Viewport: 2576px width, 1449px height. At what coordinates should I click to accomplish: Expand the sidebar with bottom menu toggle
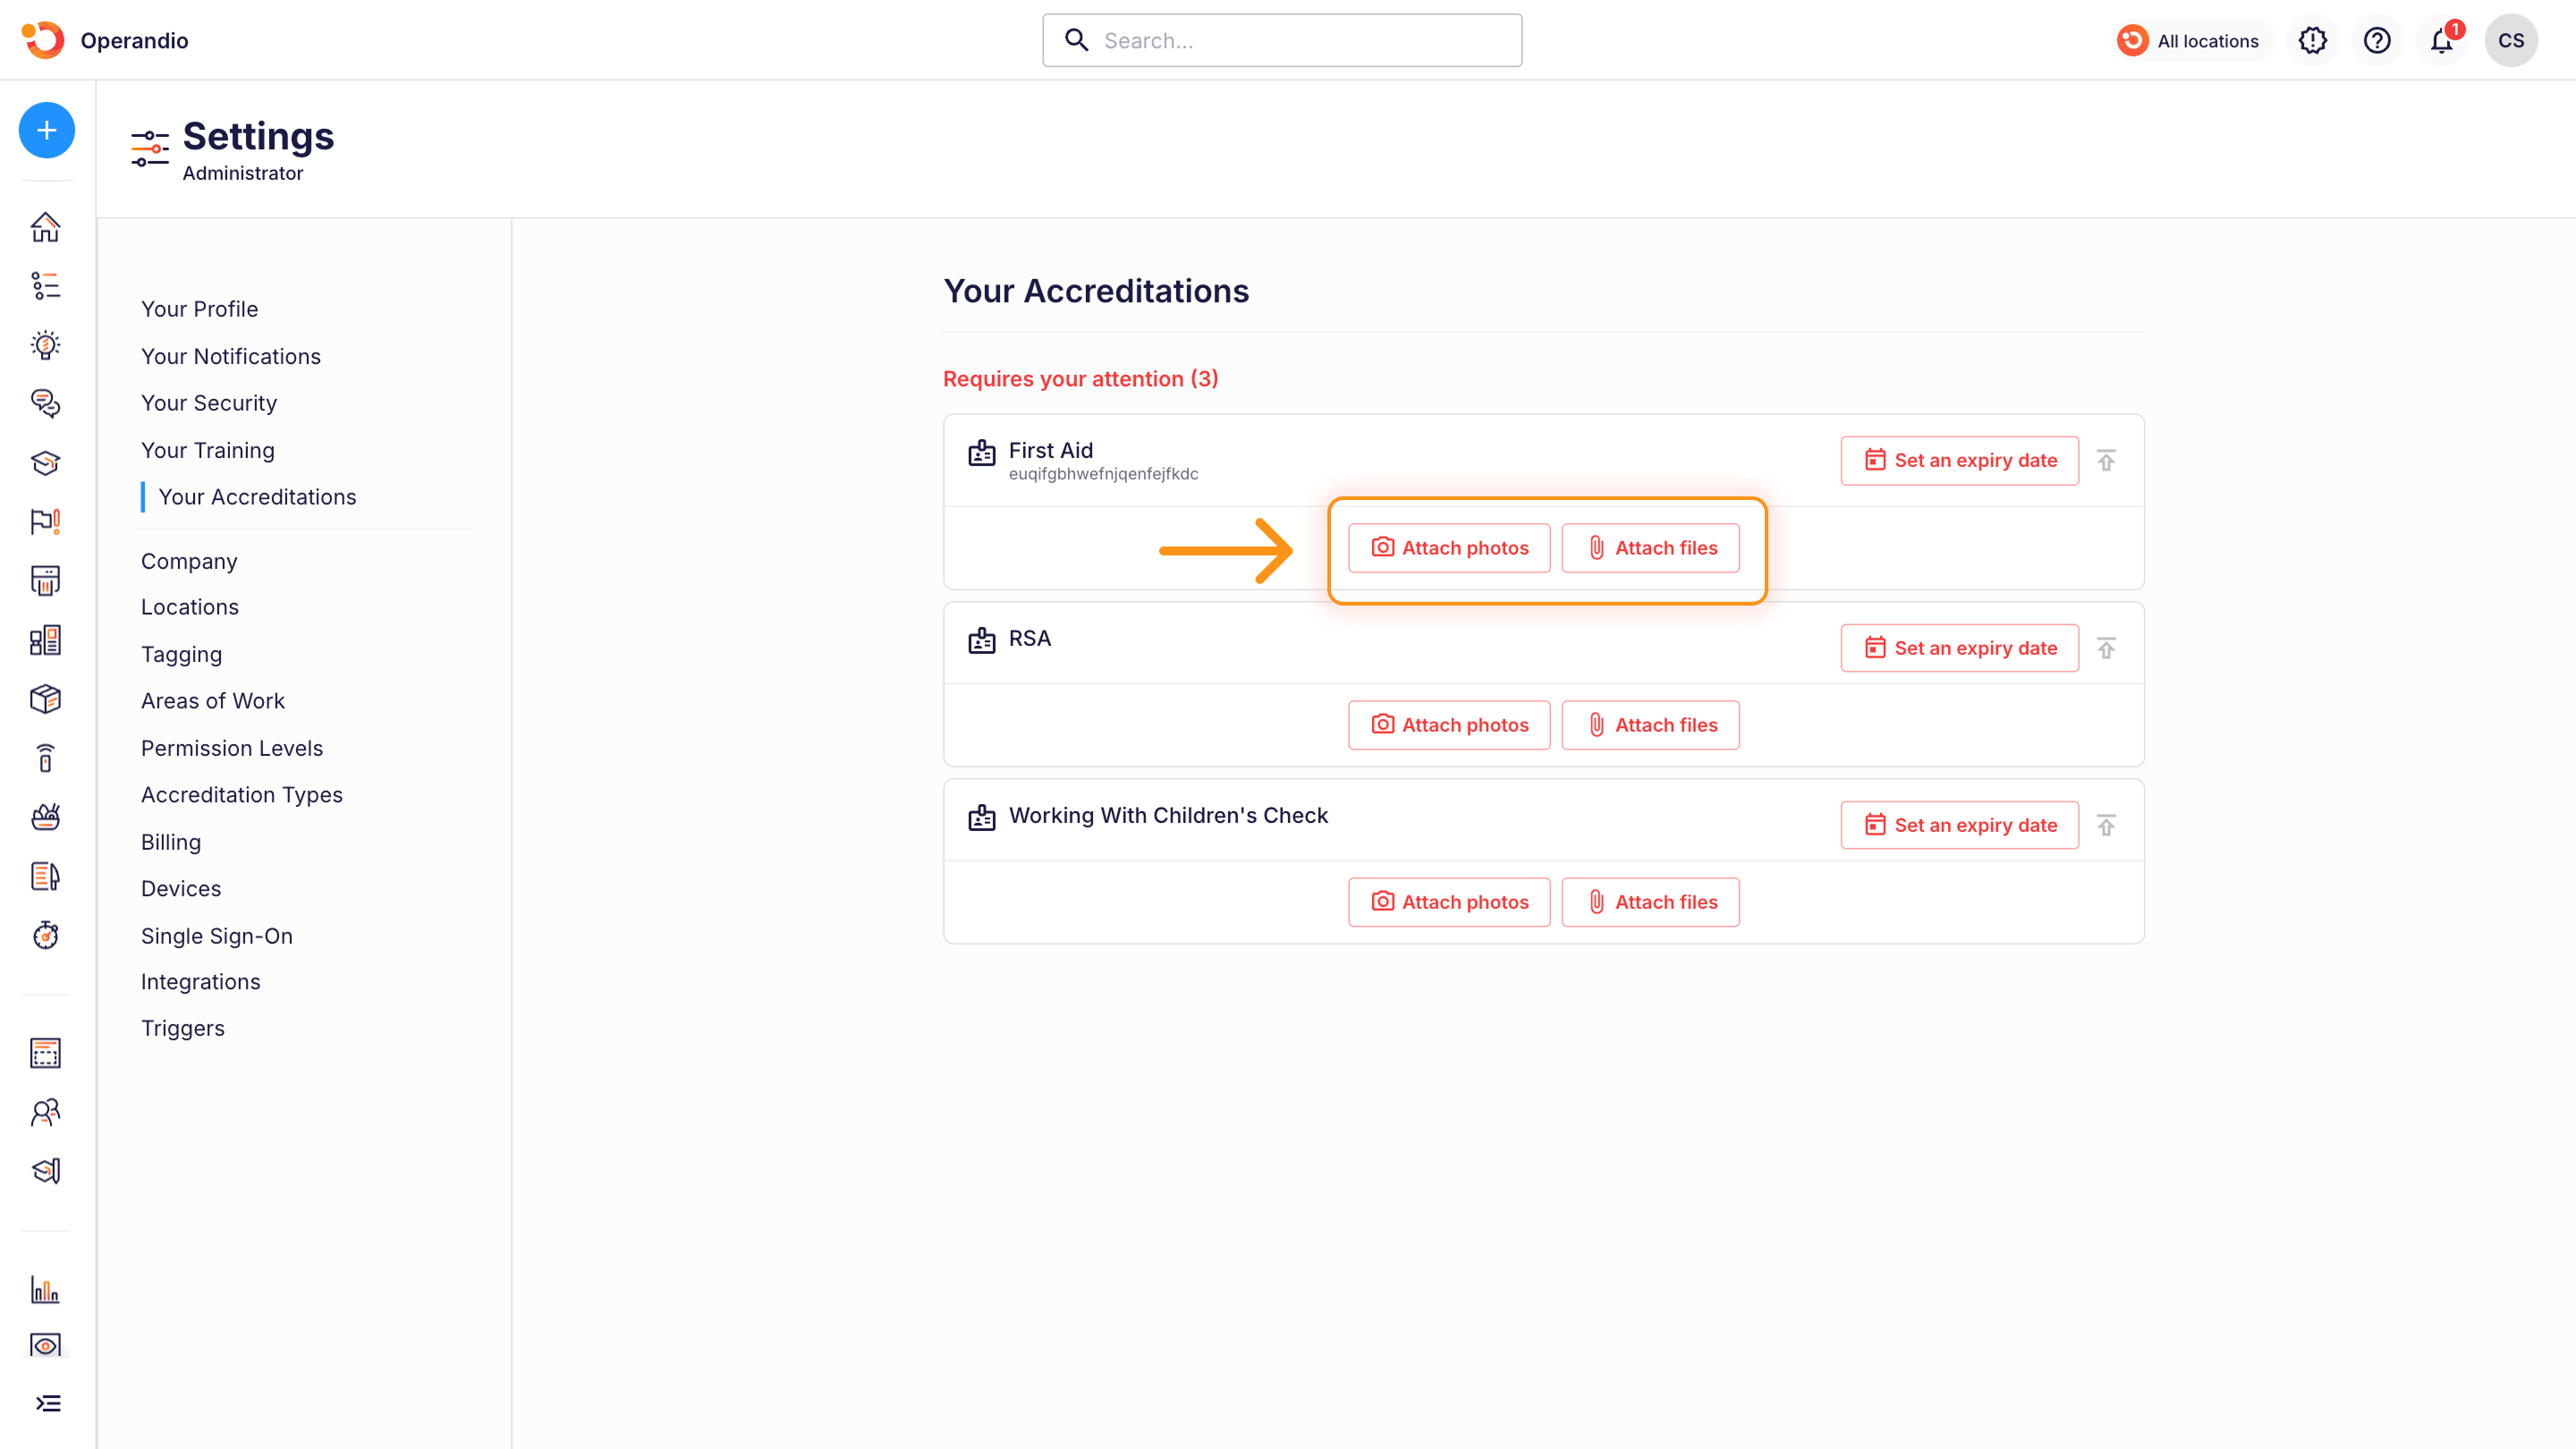point(48,1403)
